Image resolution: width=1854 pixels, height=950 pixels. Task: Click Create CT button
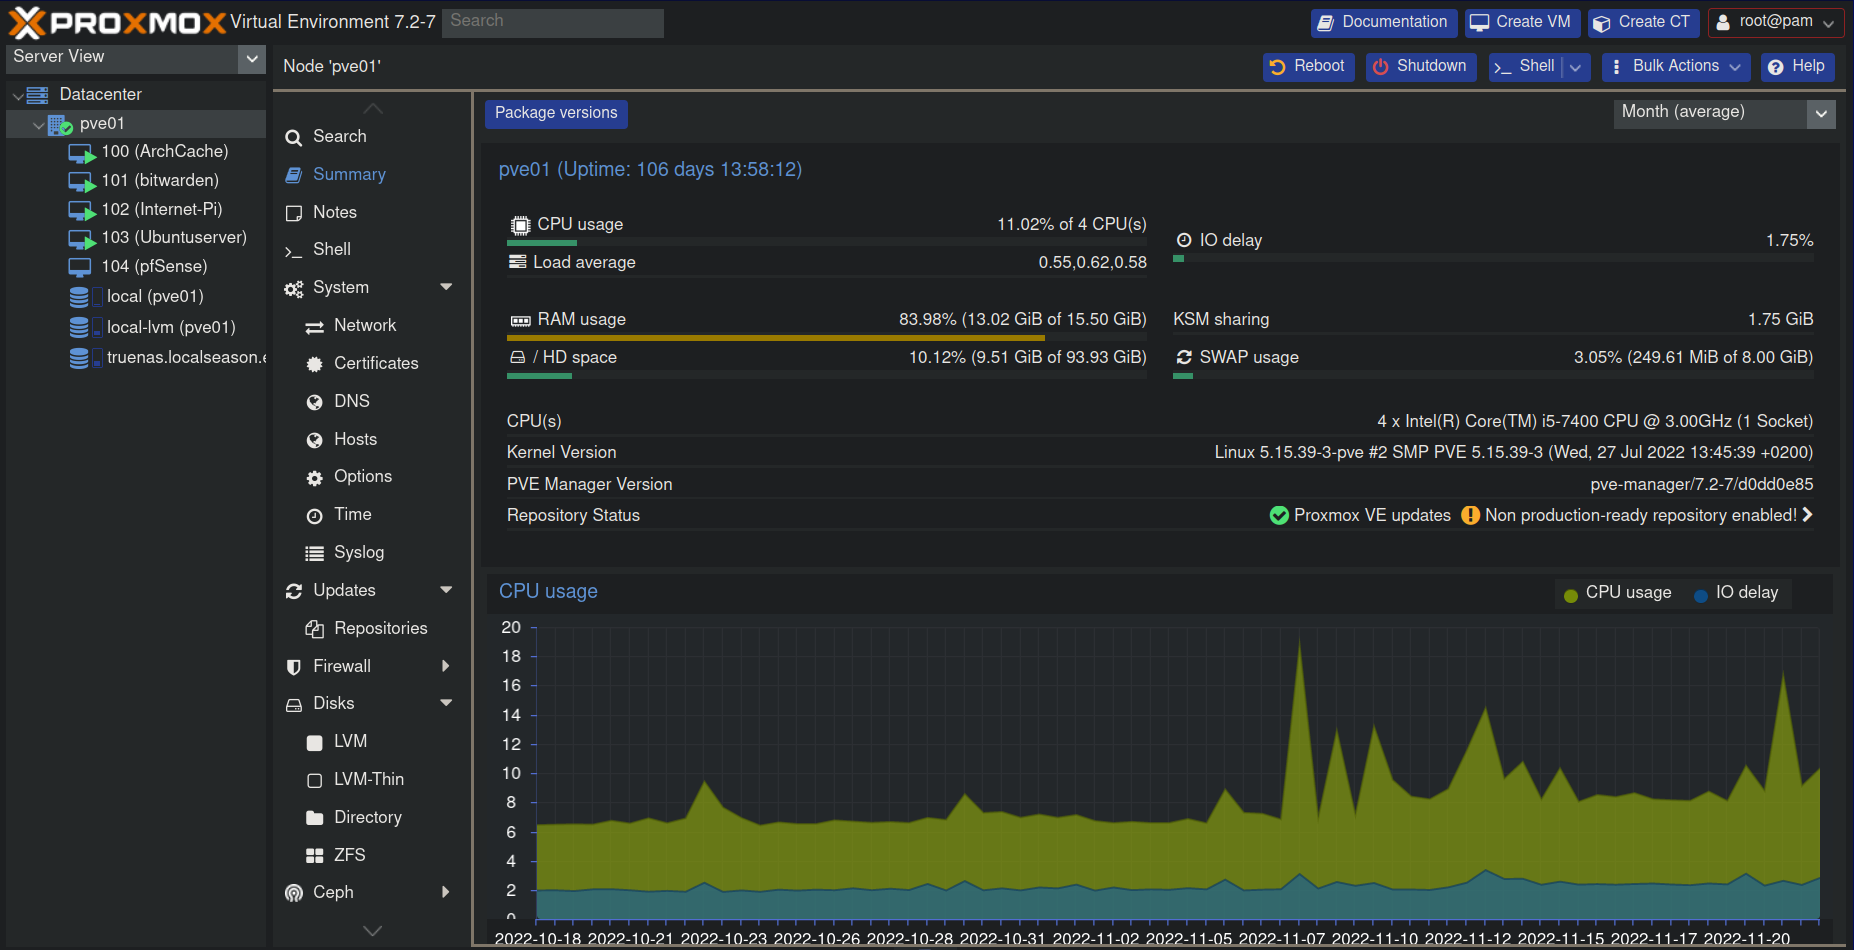pyautogui.click(x=1643, y=22)
